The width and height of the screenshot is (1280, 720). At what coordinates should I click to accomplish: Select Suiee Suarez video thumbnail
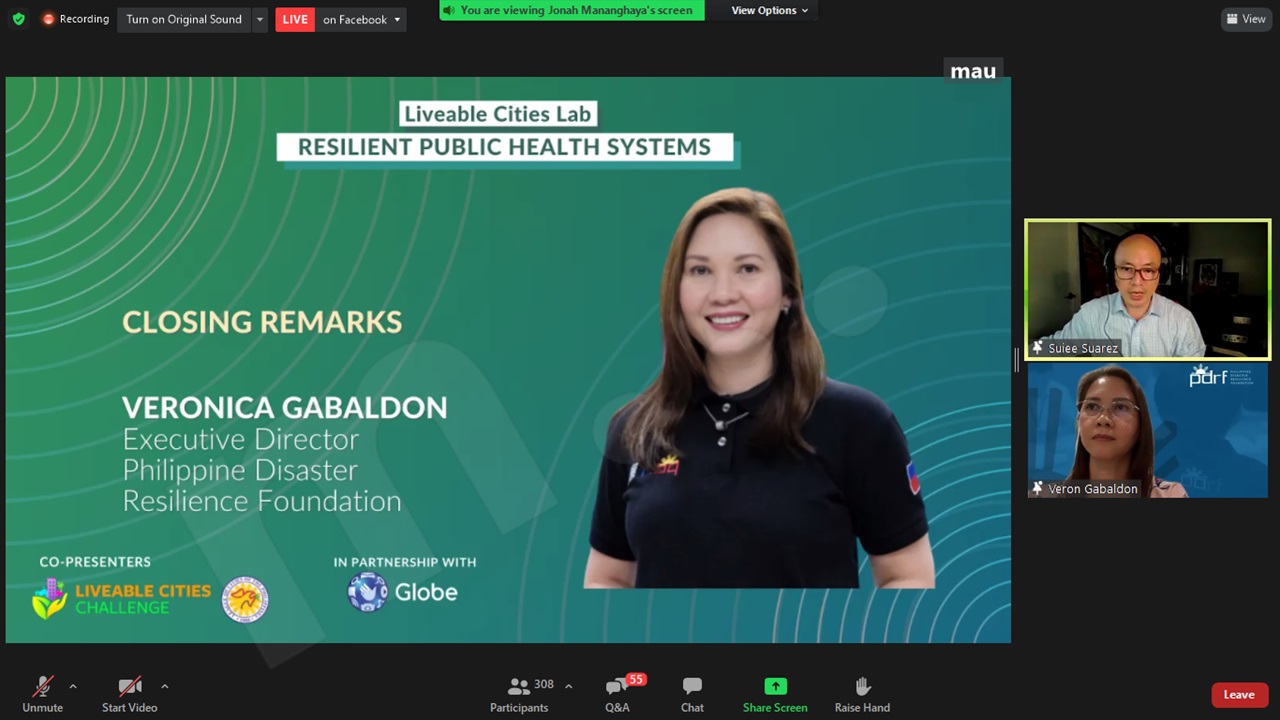(1148, 289)
